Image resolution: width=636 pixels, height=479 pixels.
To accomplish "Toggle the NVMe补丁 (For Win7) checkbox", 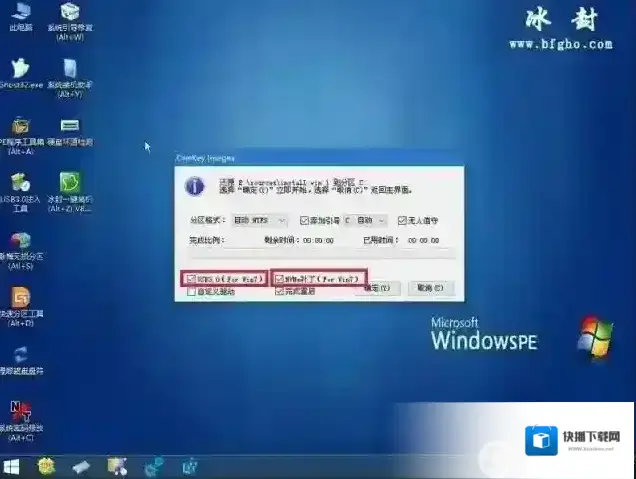I will pyautogui.click(x=280, y=277).
